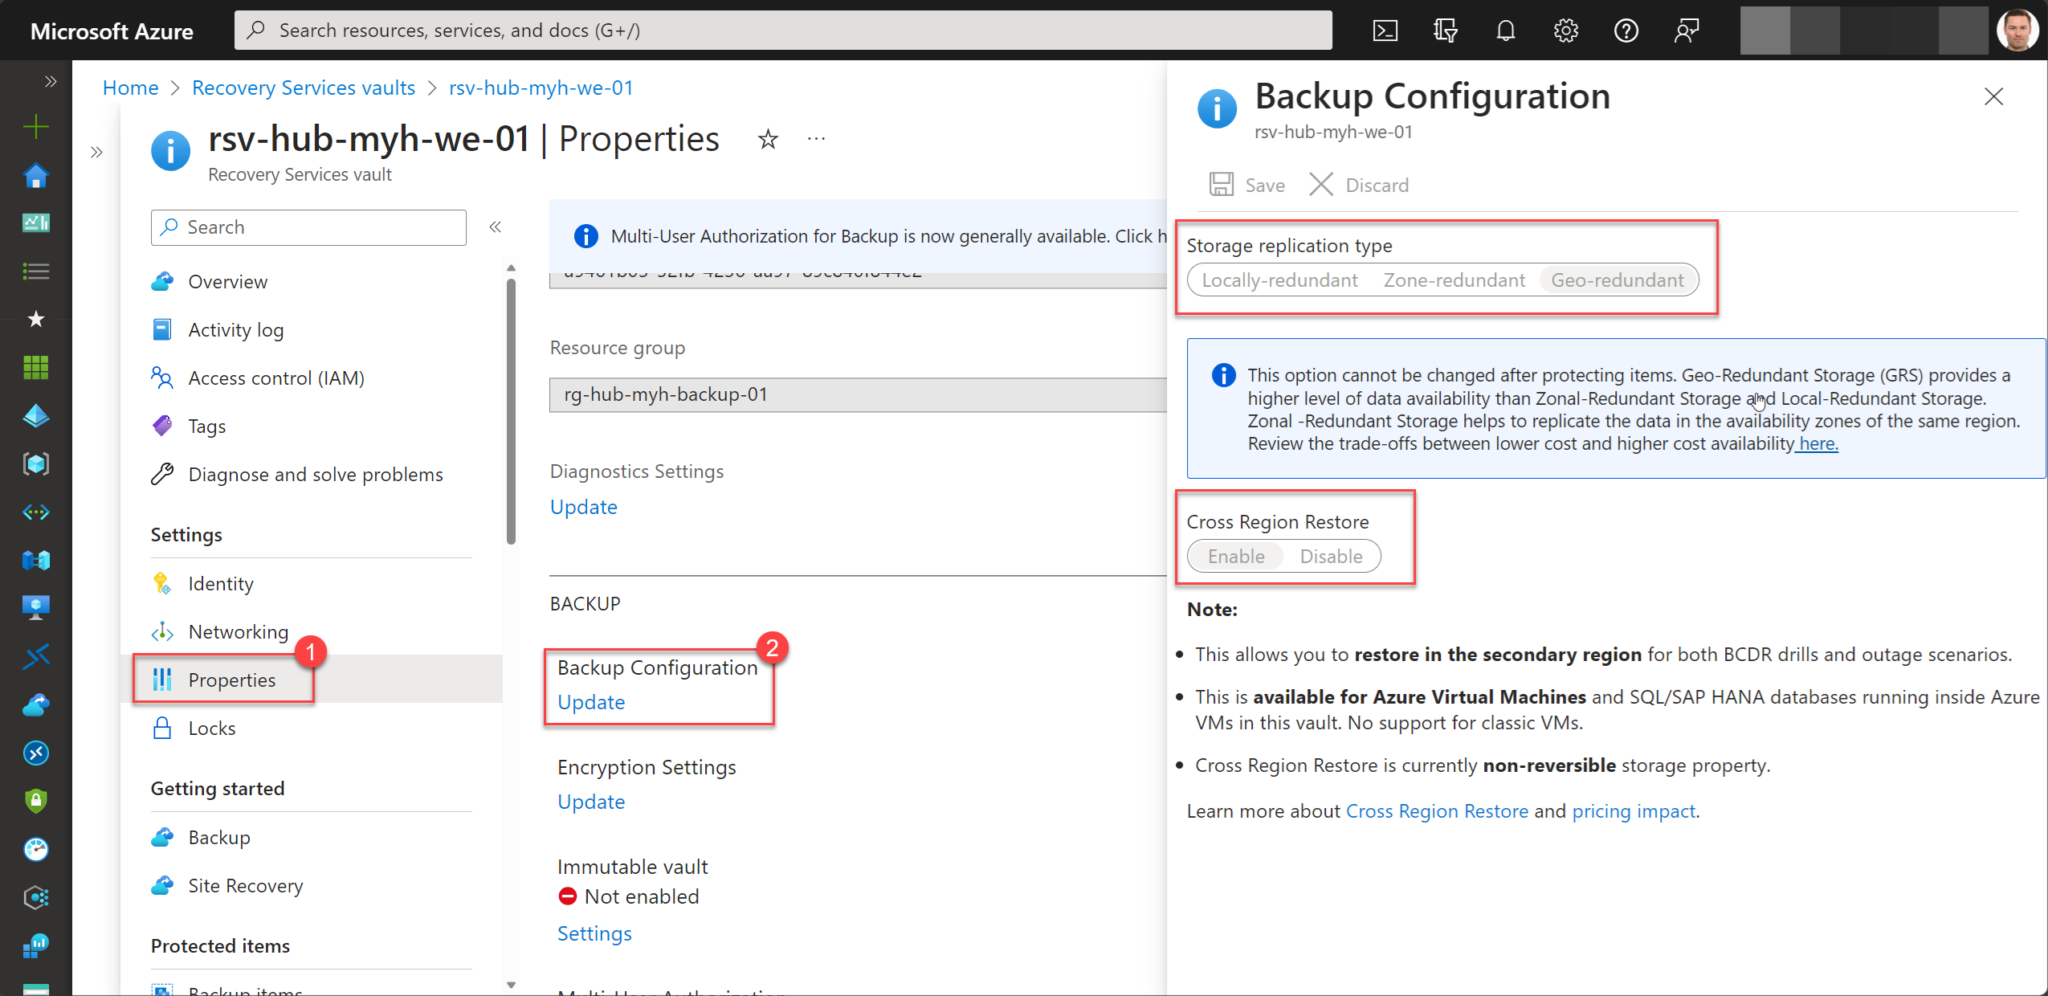2048x996 pixels.
Task: Send feedback using the person icon
Action: [1686, 30]
